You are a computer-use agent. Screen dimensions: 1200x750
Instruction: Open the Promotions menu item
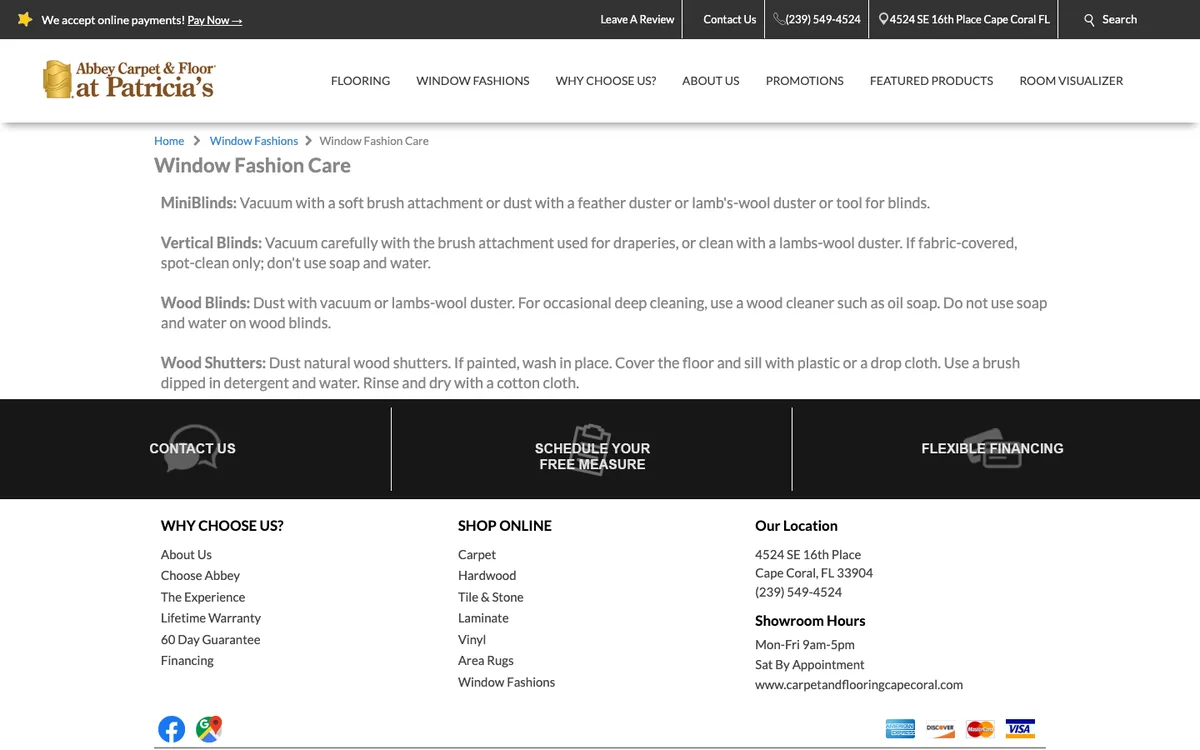point(805,81)
